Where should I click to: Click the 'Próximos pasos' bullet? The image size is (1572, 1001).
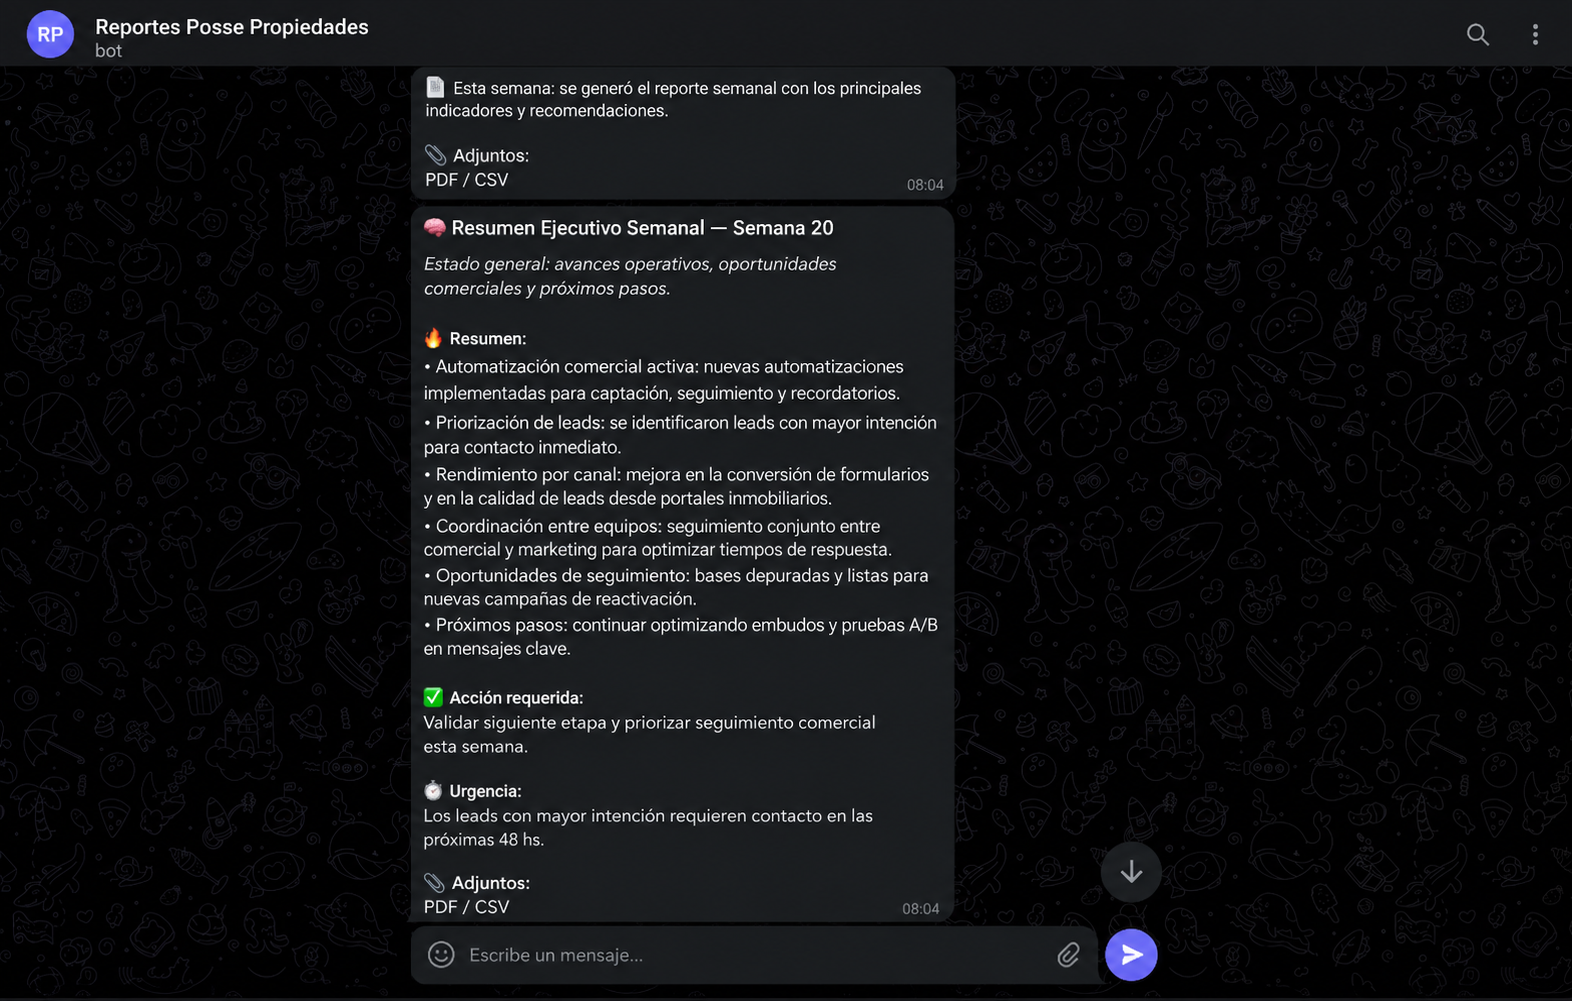click(681, 637)
